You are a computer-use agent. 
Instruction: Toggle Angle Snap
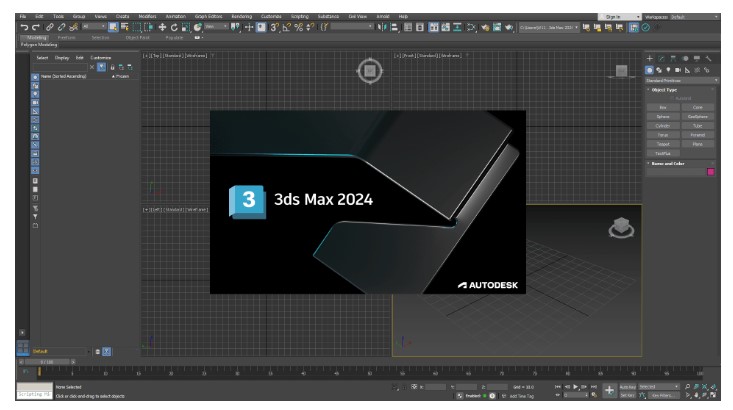(287, 28)
